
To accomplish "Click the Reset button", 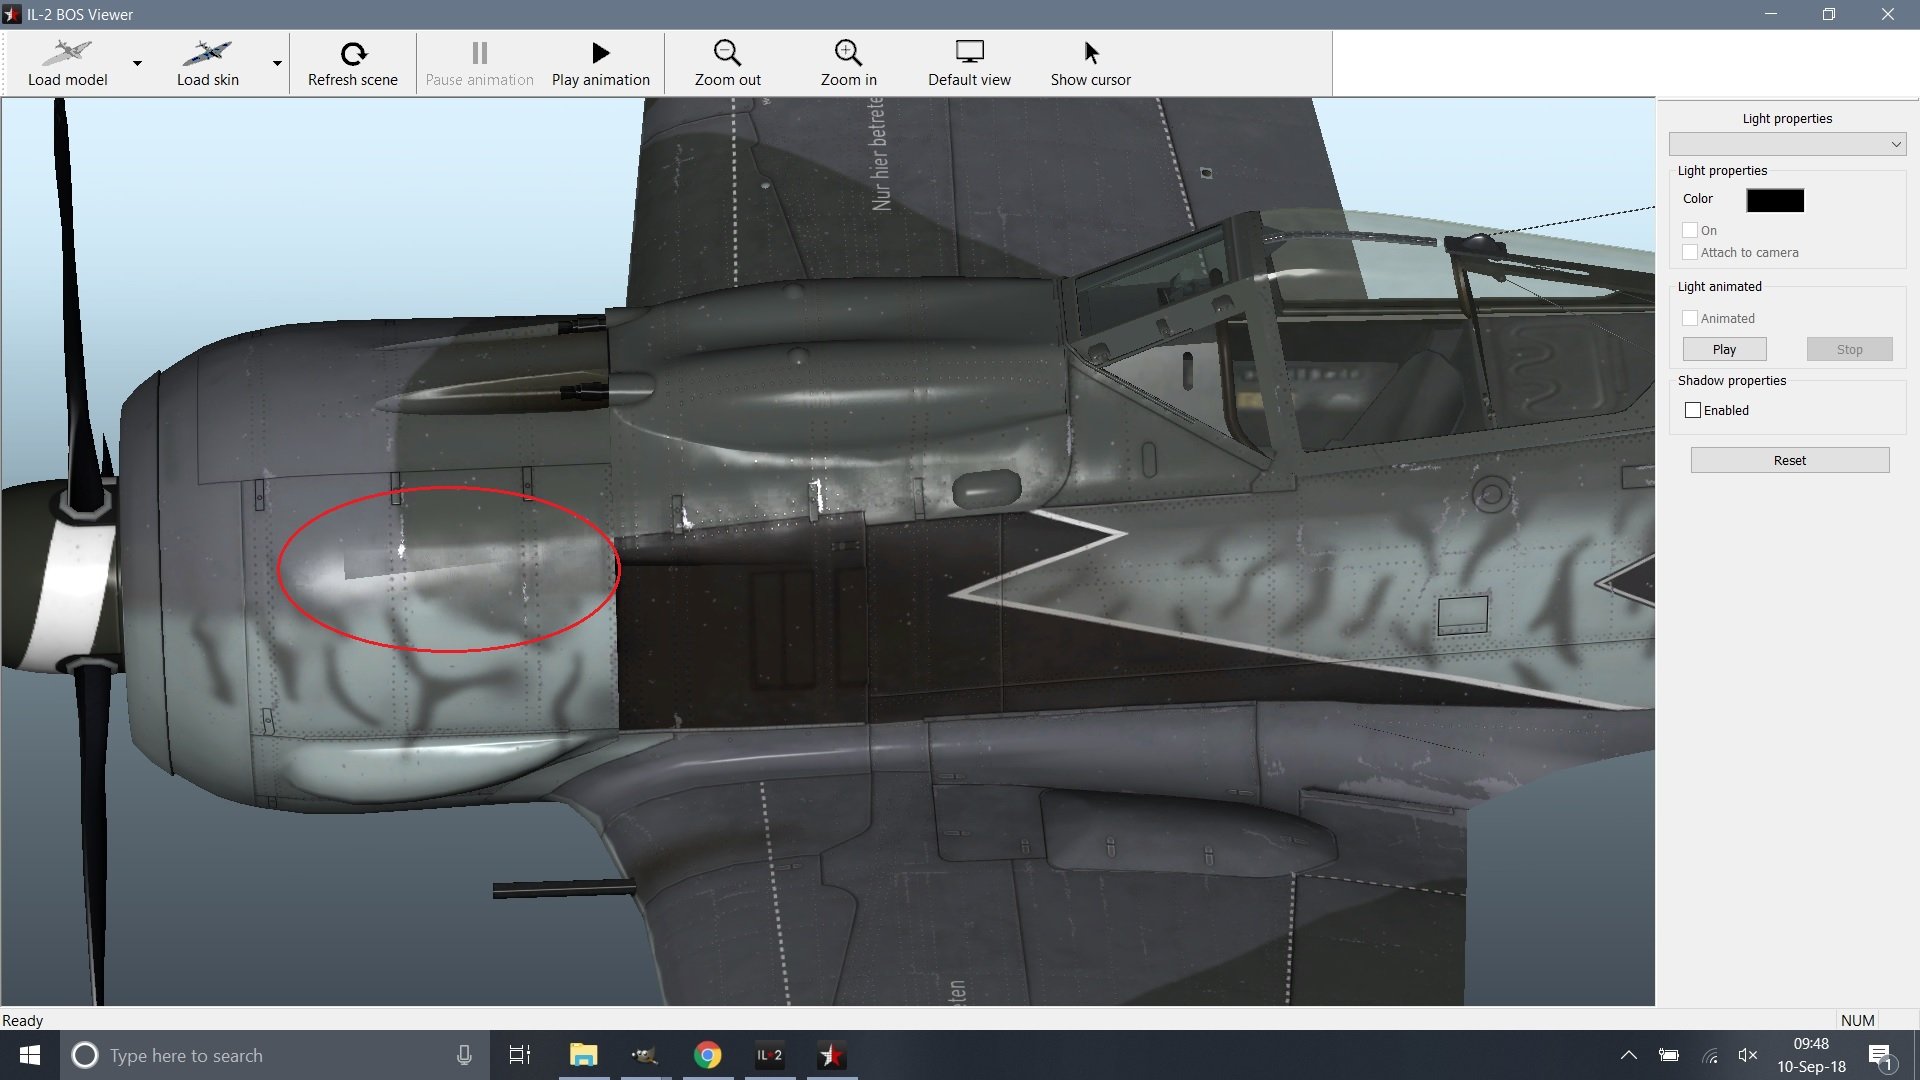I will click(x=1789, y=460).
